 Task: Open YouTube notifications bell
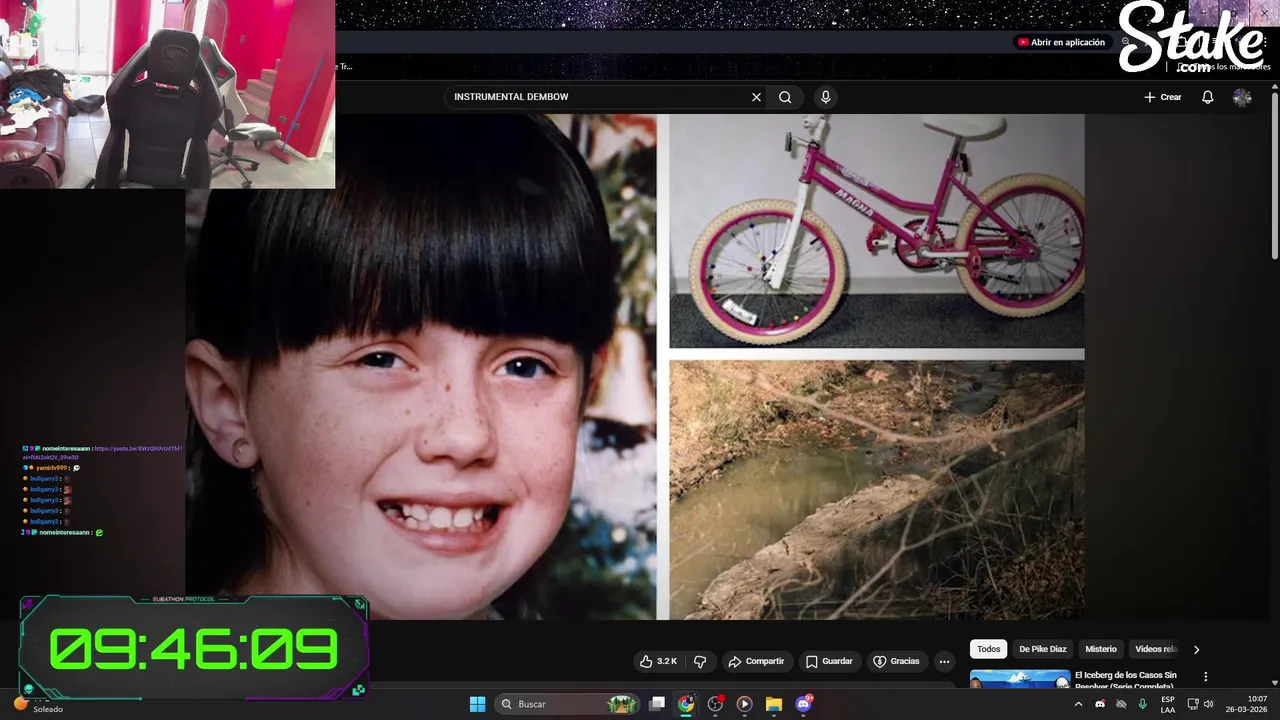[x=1208, y=97]
